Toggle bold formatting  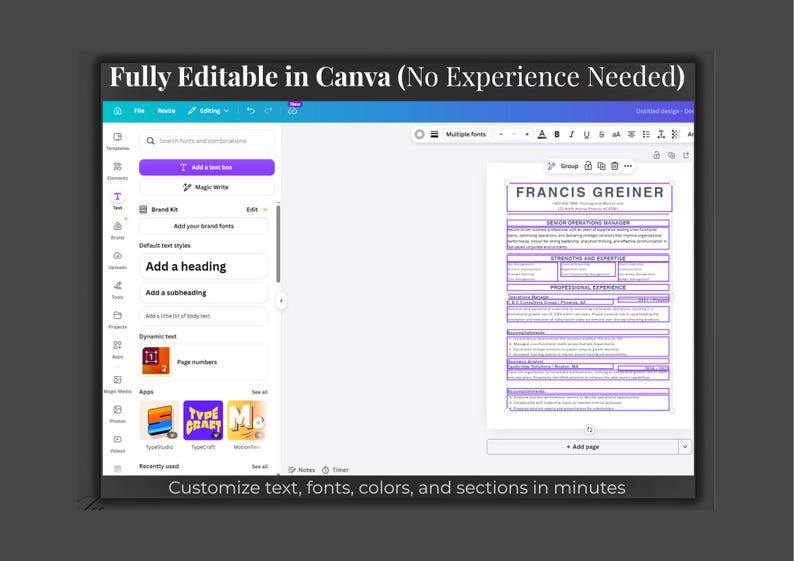click(x=557, y=134)
